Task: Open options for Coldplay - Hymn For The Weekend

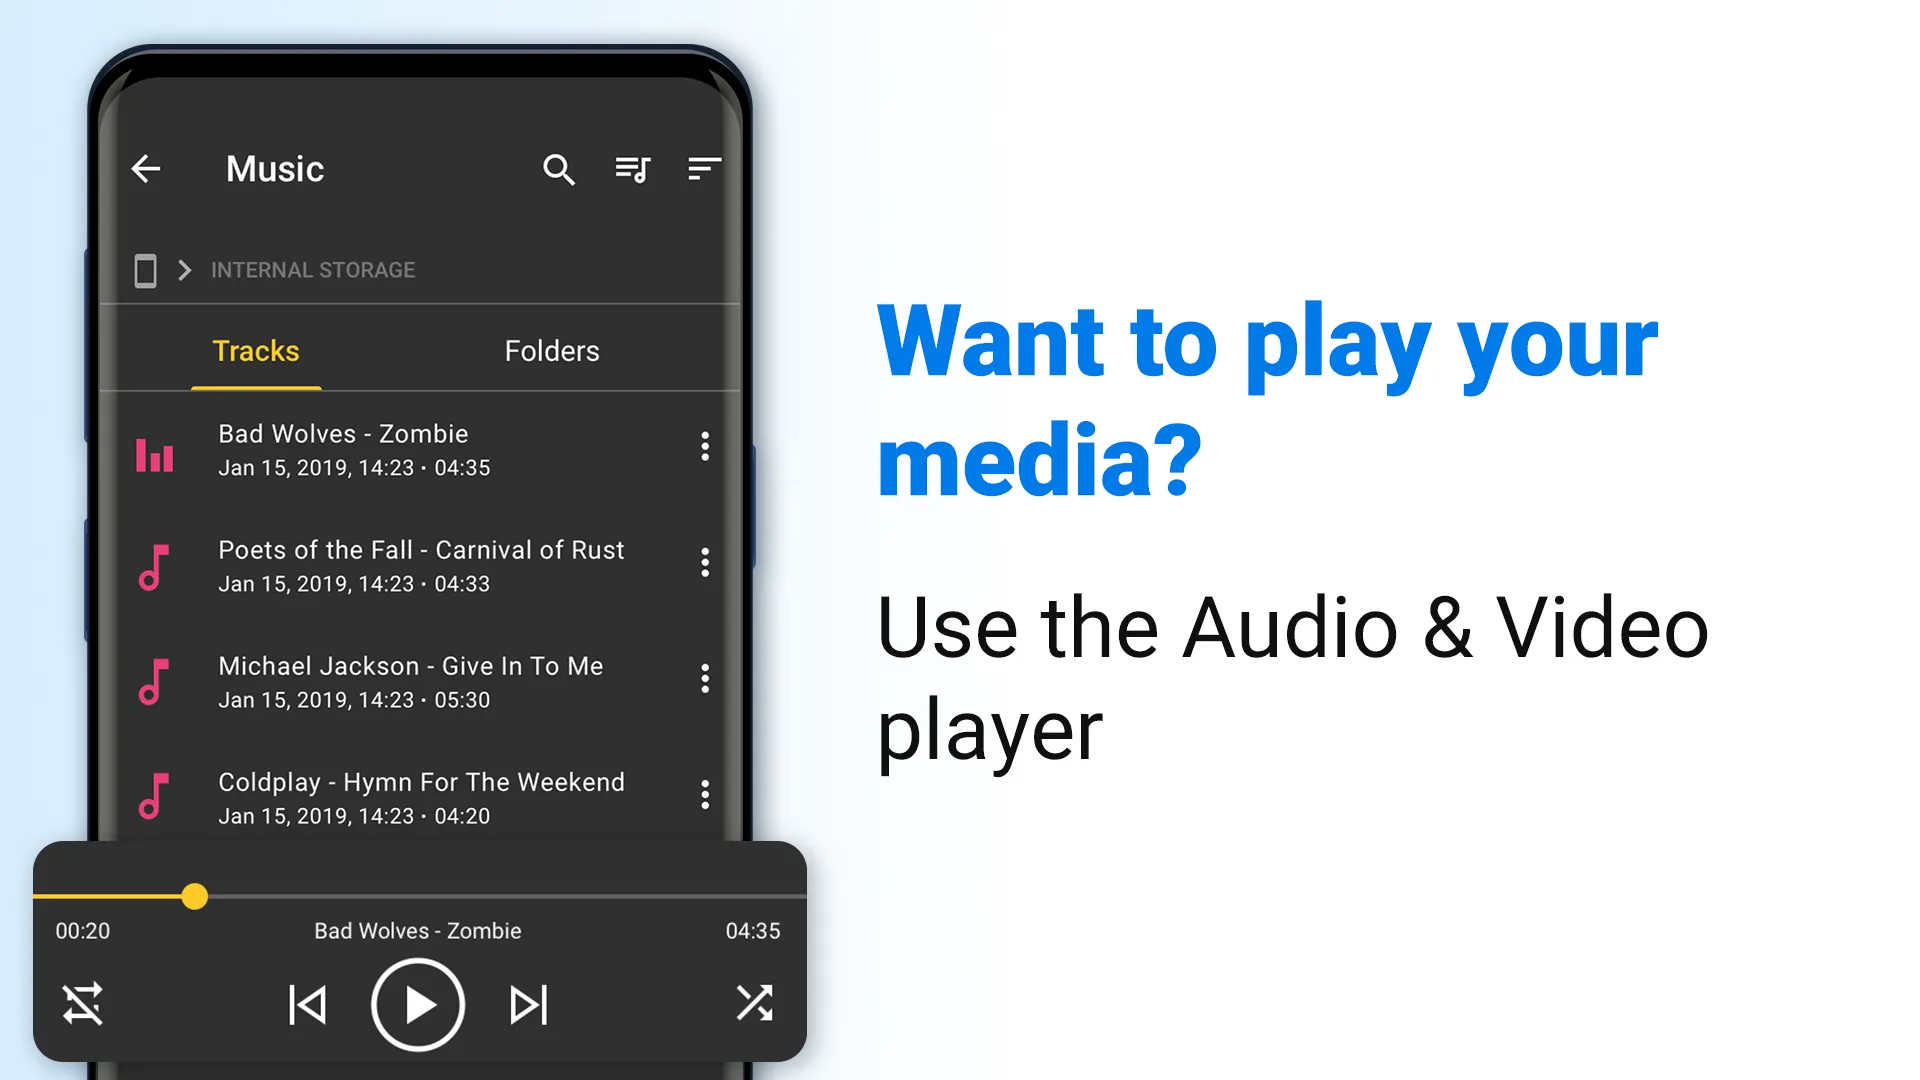Action: coord(707,795)
